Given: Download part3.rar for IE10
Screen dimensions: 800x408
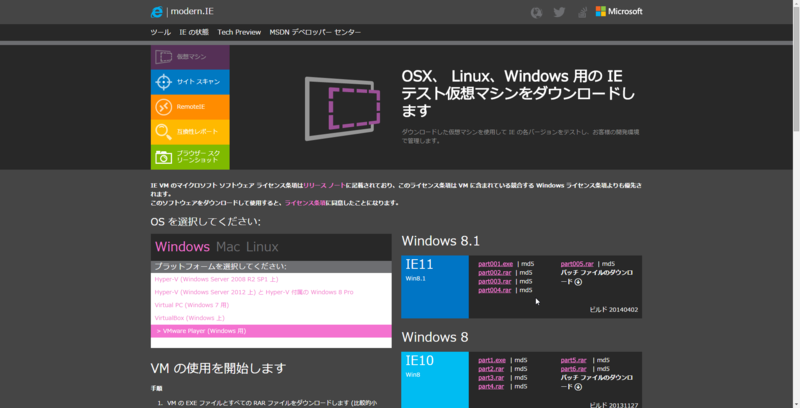Looking at the screenshot, I should click(x=491, y=377).
